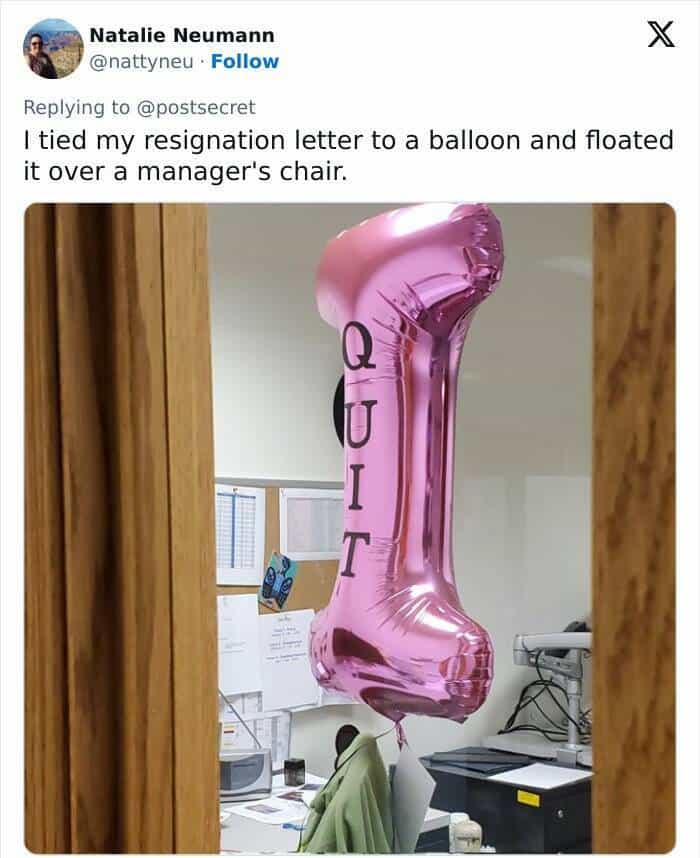The width and height of the screenshot is (700, 858).
Task: Open Natalie Neumann's profile avatar
Action: coord(53,49)
